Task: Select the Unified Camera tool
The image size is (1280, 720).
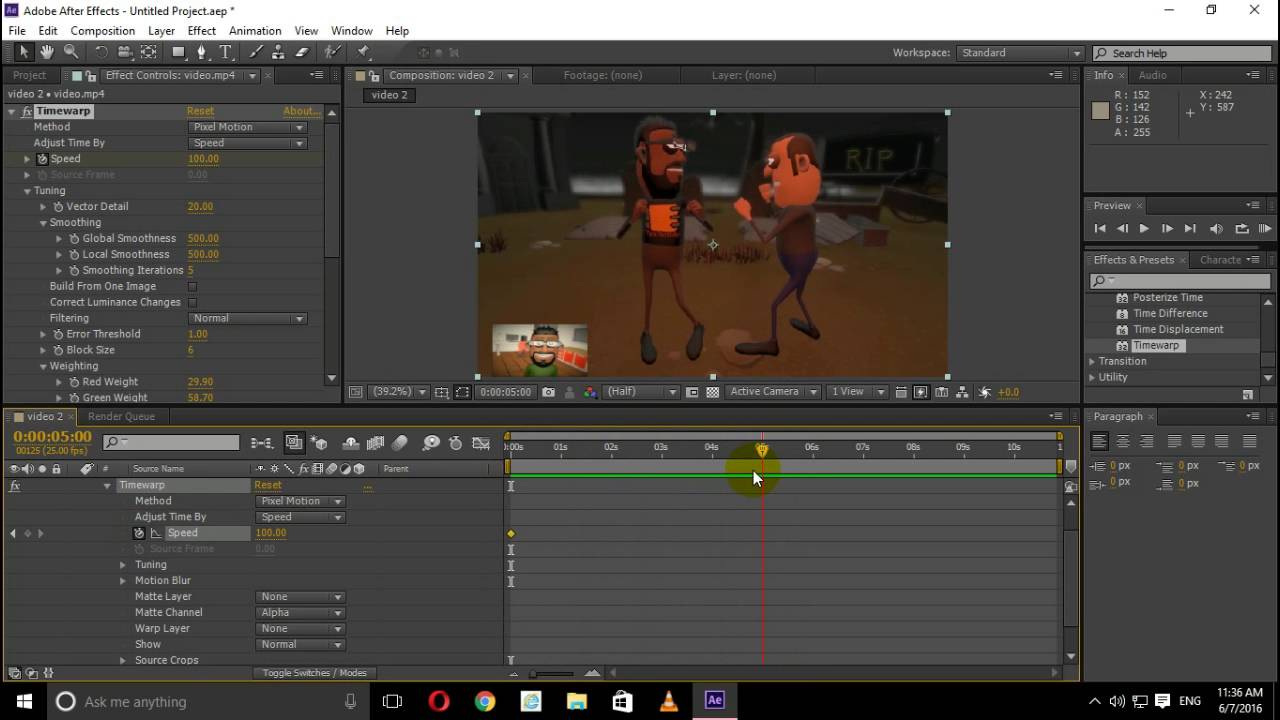Action: pyautogui.click(x=125, y=52)
